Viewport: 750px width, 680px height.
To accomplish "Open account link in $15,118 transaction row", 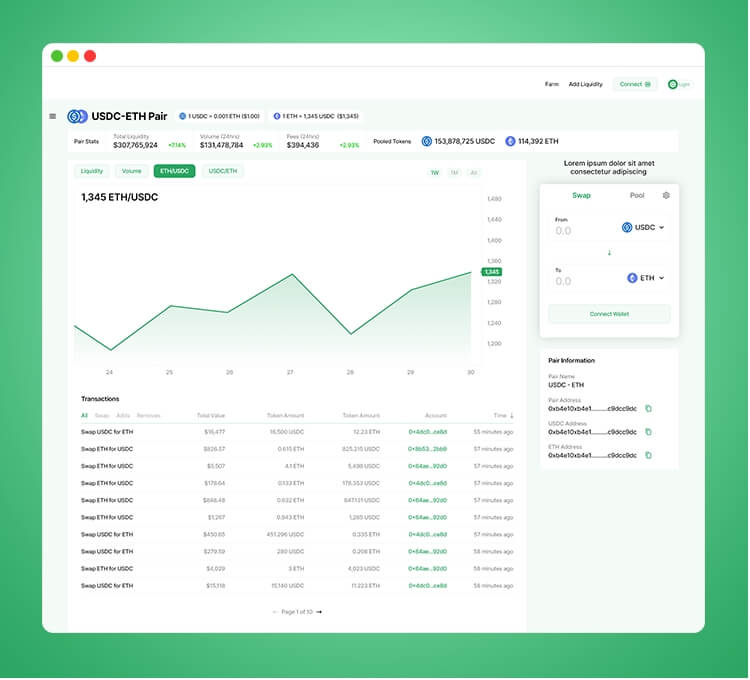I will (428, 587).
